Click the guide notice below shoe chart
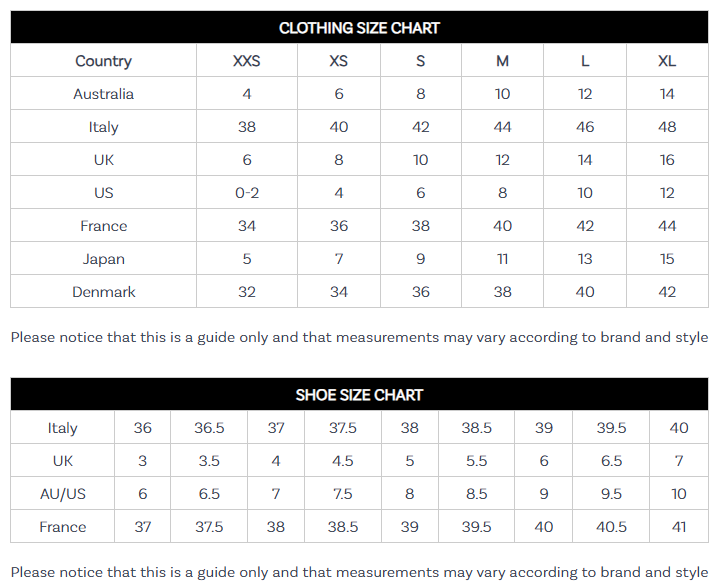The width and height of the screenshot is (717, 584). click(x=359, y=572)
